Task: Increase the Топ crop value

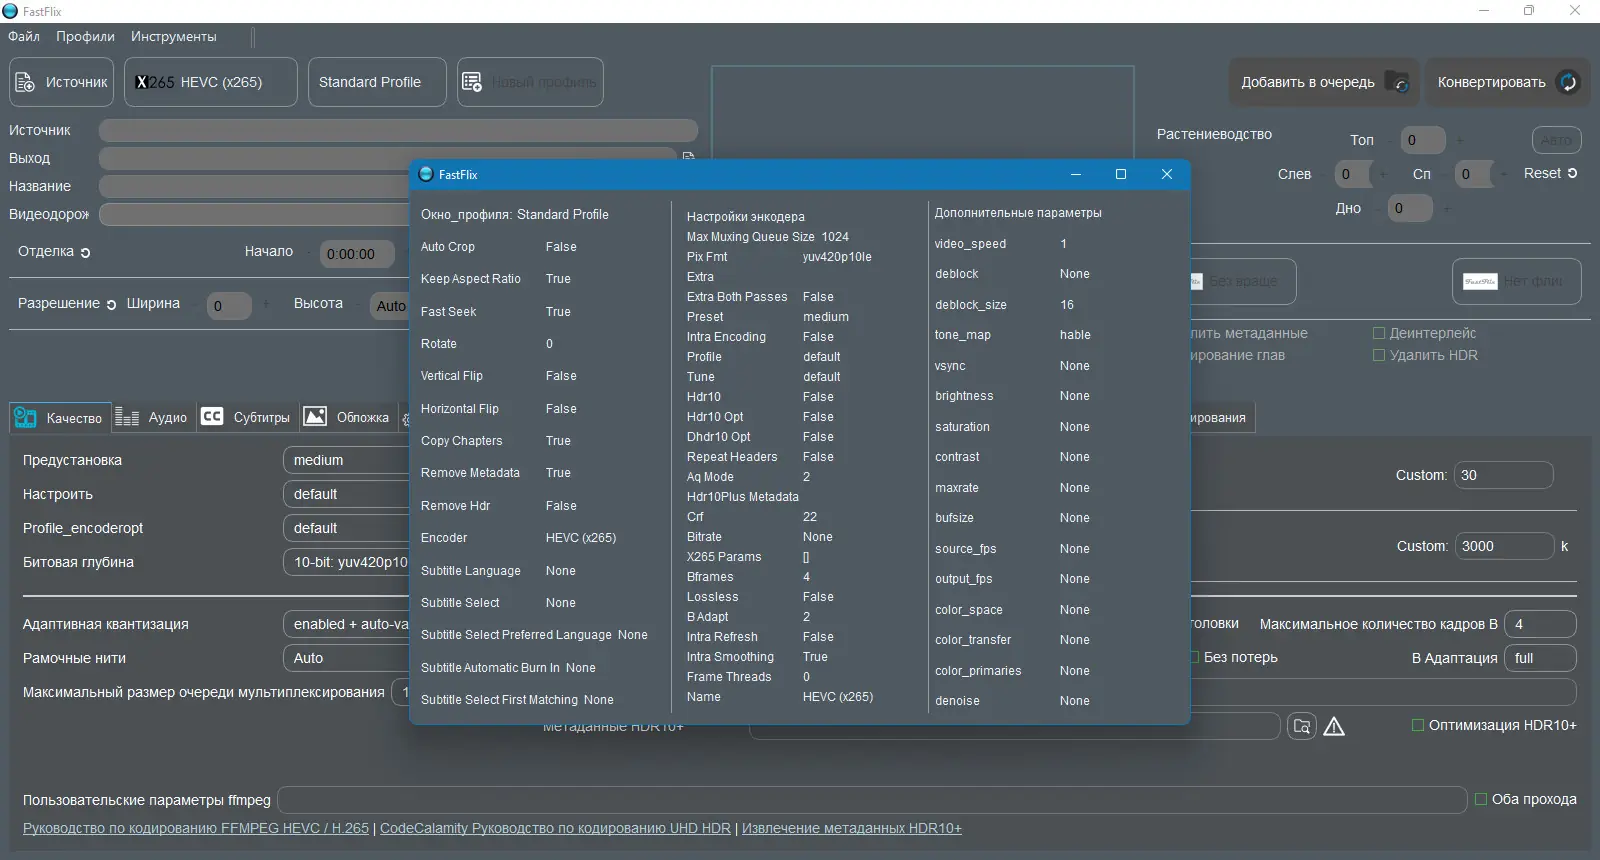Action: (x=1460, y=140)
